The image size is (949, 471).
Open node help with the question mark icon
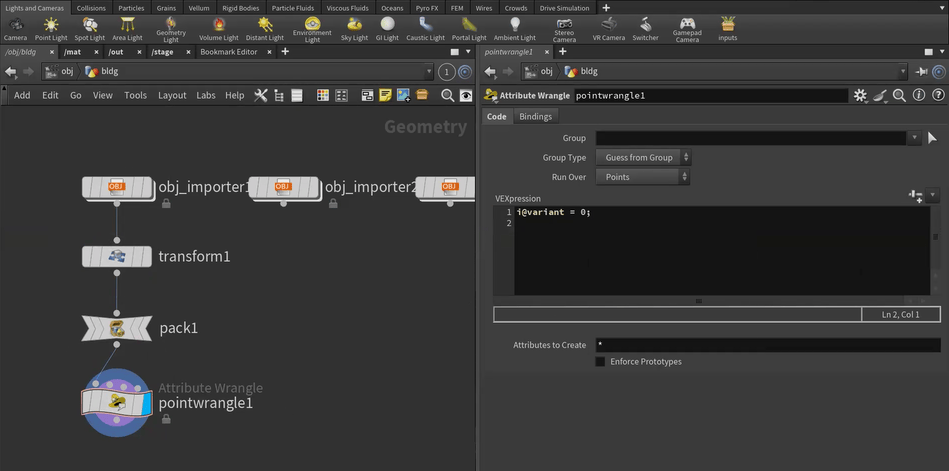(x=938, y=95)
